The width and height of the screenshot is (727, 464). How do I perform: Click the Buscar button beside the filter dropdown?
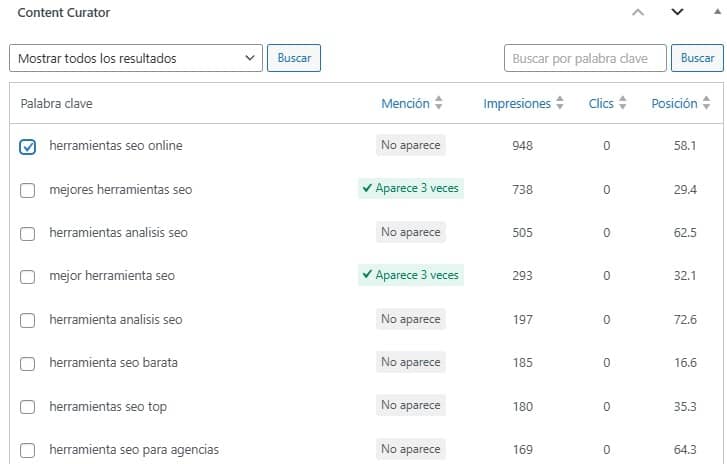[x=294, y=58]
